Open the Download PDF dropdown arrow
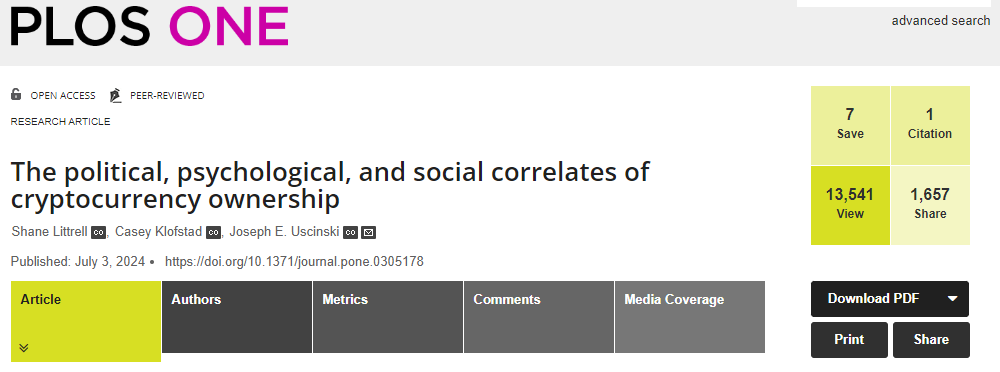 tap(953, 299)
